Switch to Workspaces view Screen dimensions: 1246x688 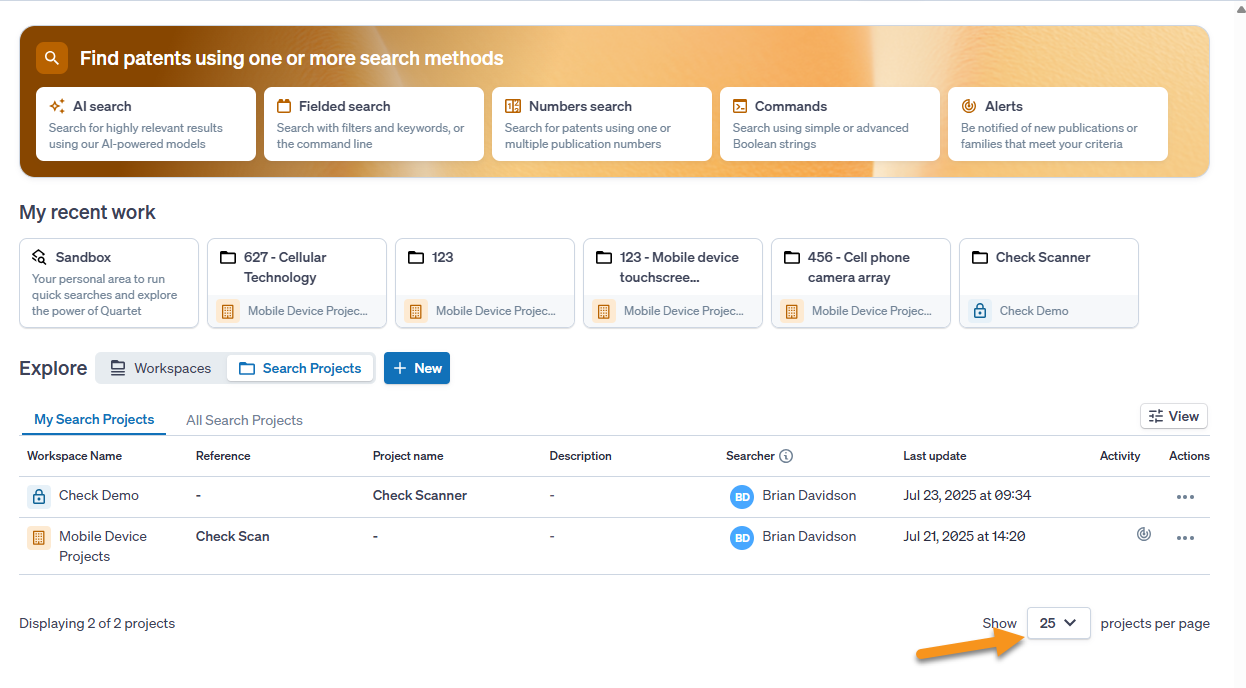pos(161,368)
